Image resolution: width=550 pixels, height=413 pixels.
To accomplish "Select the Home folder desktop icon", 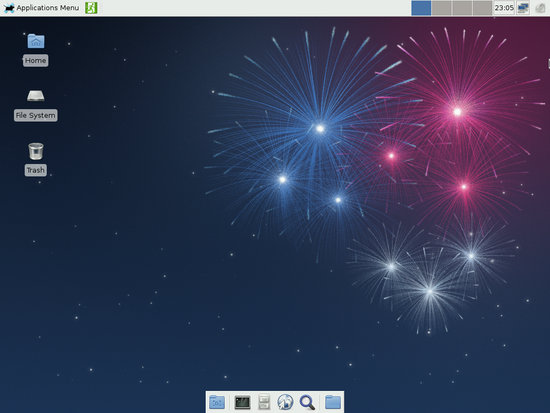I will click(36, 41).
